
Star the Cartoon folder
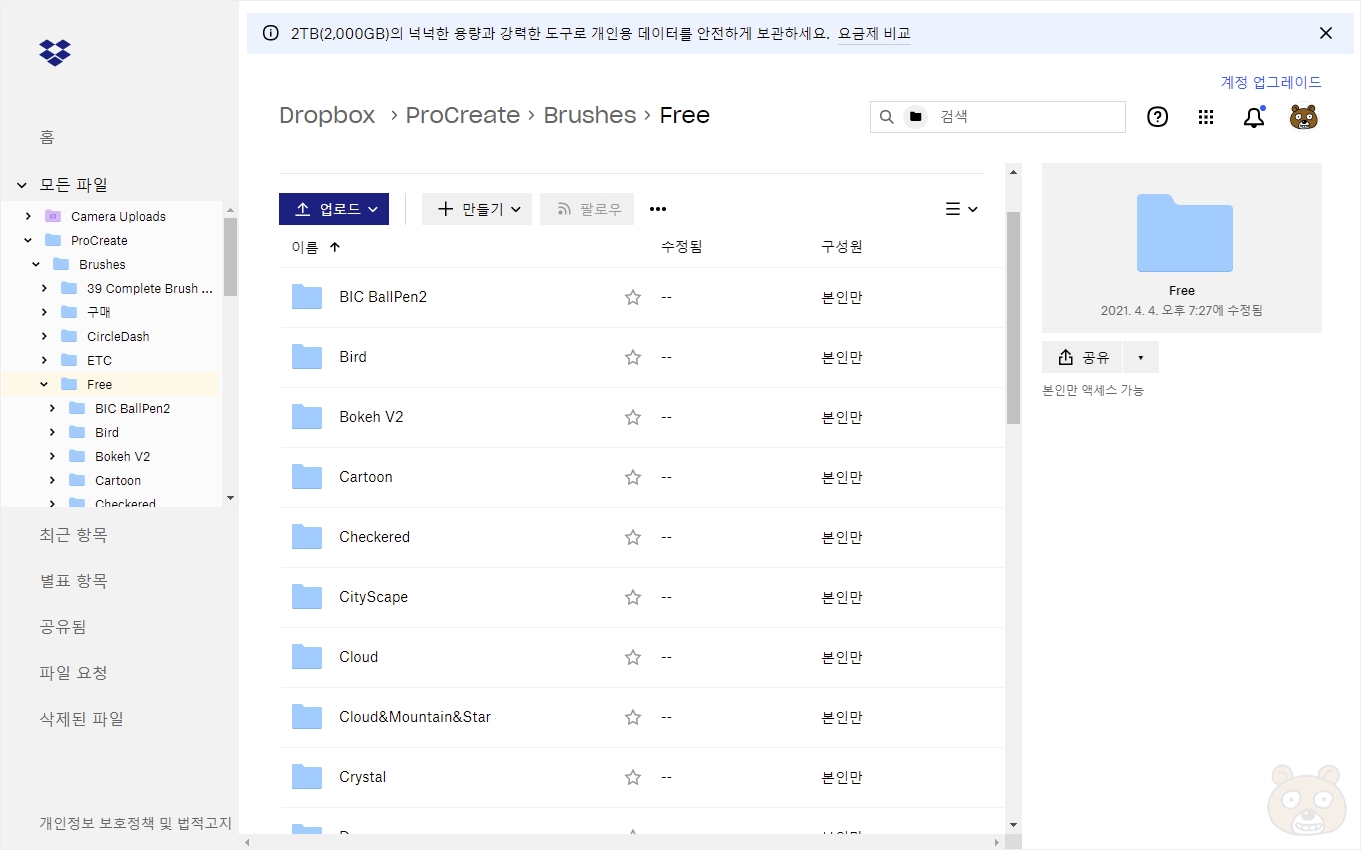point(632,477)
